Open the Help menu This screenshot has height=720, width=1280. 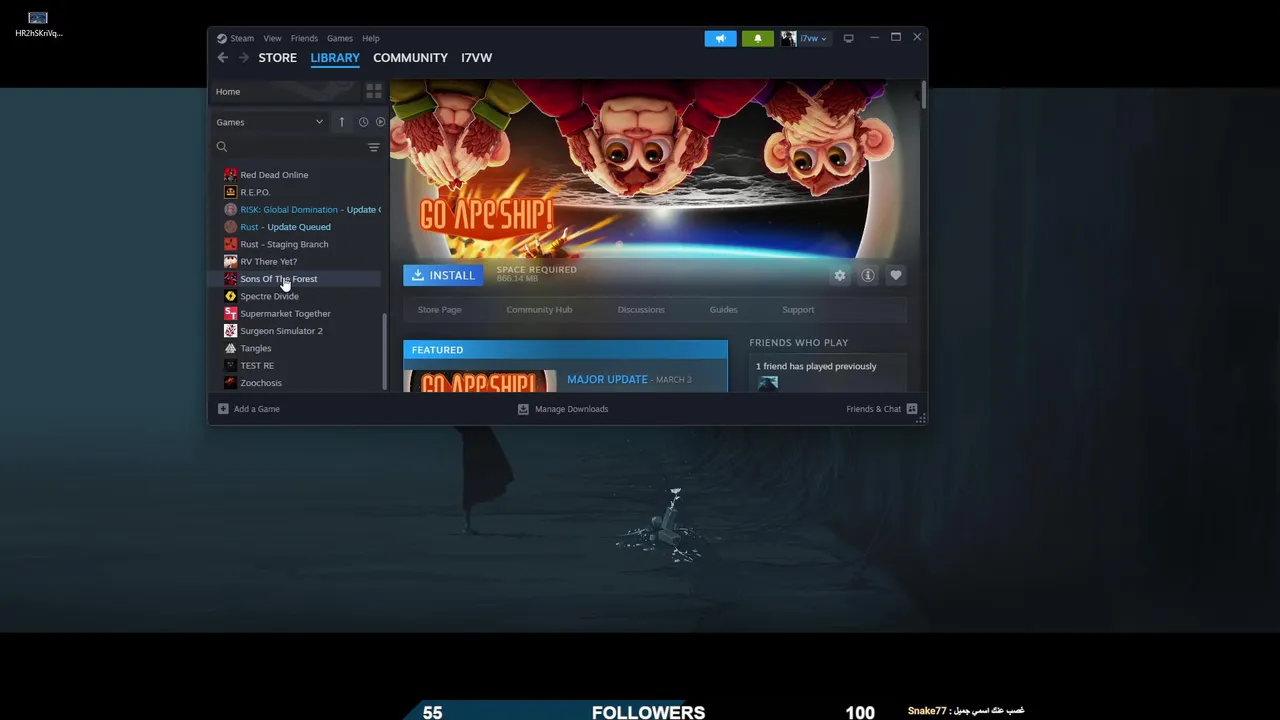(371, 38)
